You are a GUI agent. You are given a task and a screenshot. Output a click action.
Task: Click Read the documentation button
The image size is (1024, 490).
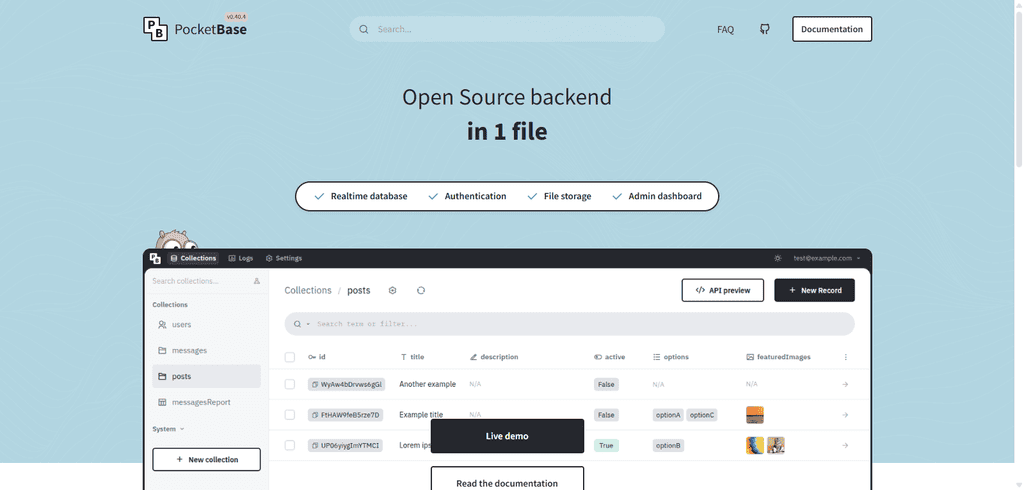507,478
